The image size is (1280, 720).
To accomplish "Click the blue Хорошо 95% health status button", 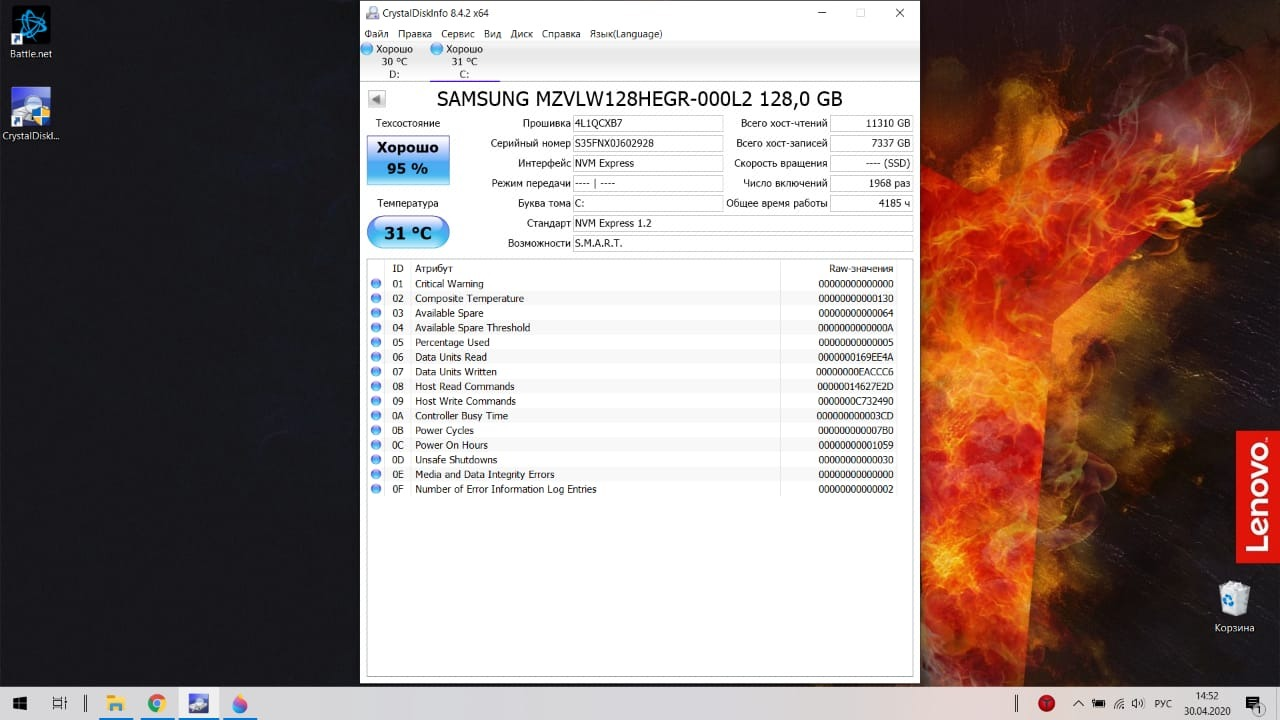I will pyautogui.click(x=408, y=160).
